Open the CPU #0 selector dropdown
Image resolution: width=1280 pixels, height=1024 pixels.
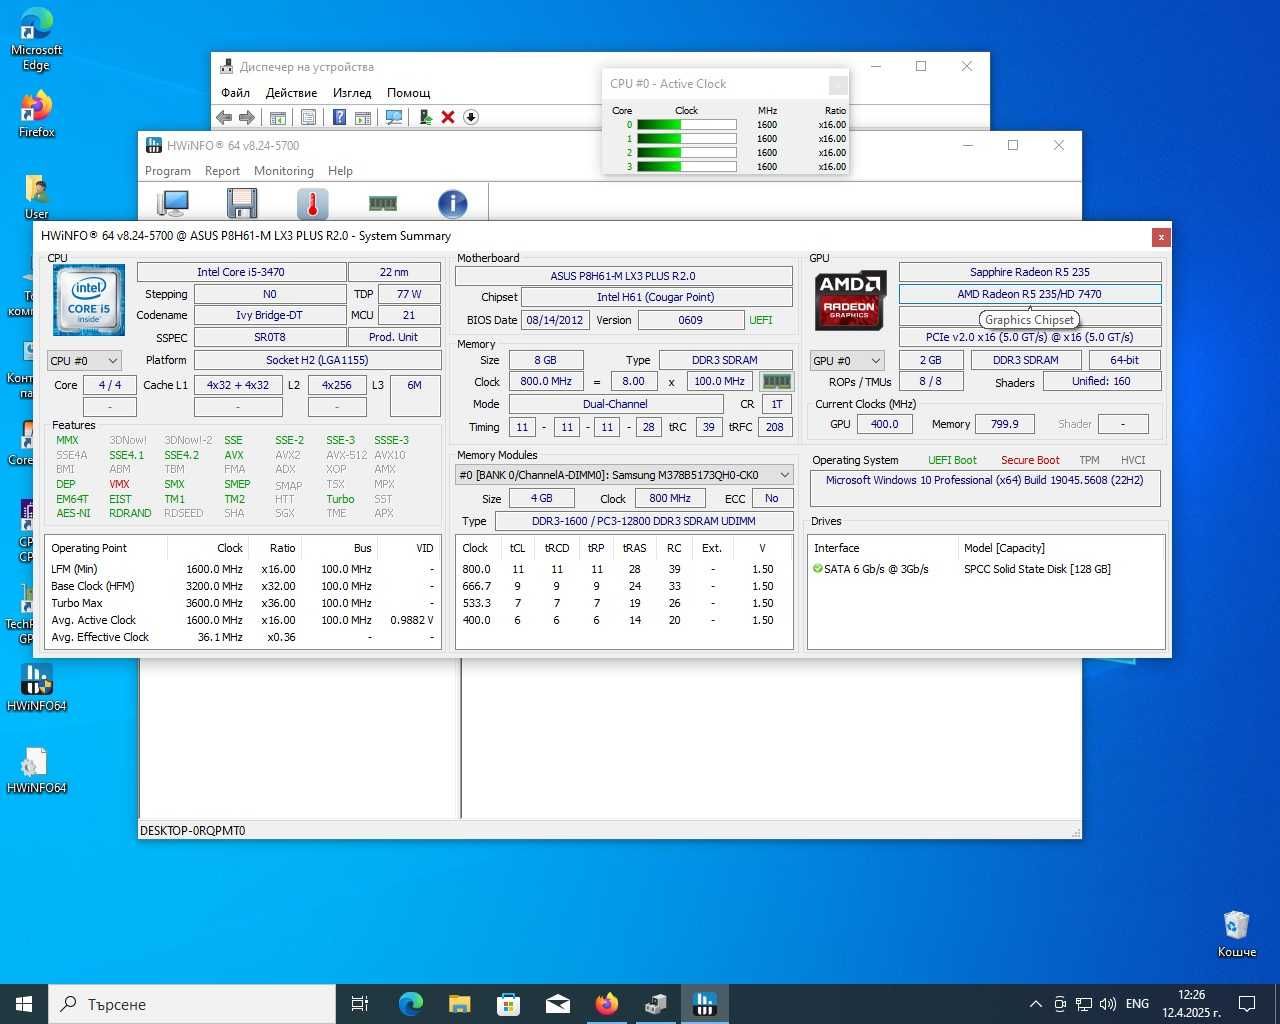point(84,360)
